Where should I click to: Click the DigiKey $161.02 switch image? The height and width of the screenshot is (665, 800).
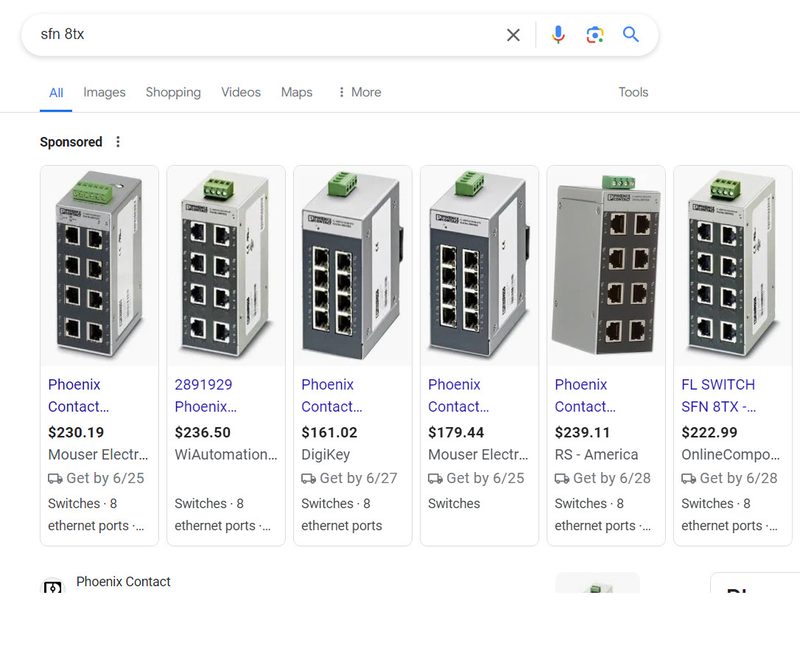(353, 266)
